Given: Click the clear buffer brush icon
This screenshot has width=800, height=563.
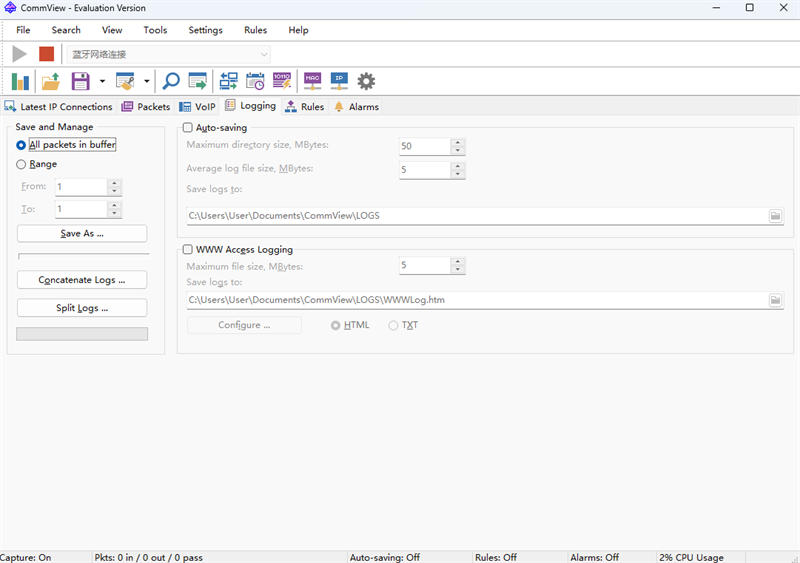Looking at the screenshot, I should 125,81.
